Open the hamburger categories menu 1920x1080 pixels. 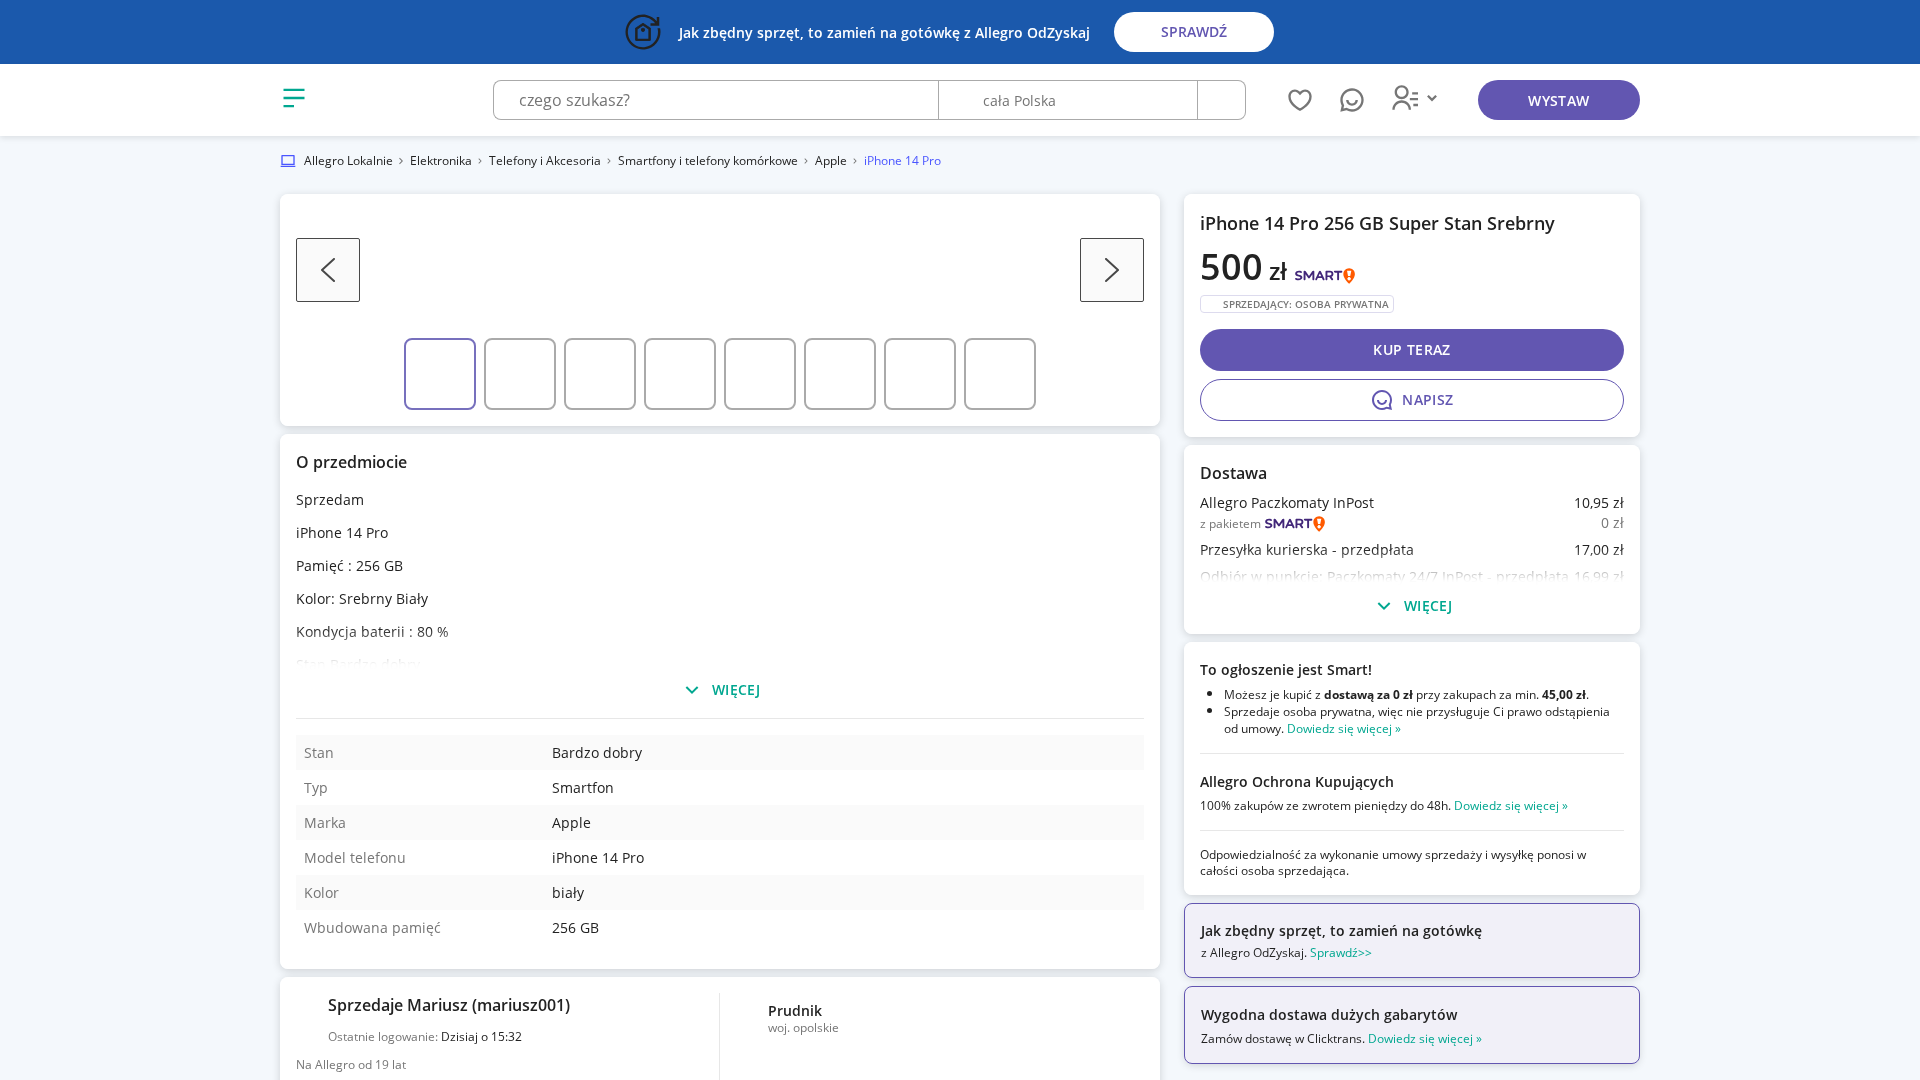(x=293, y=98)
